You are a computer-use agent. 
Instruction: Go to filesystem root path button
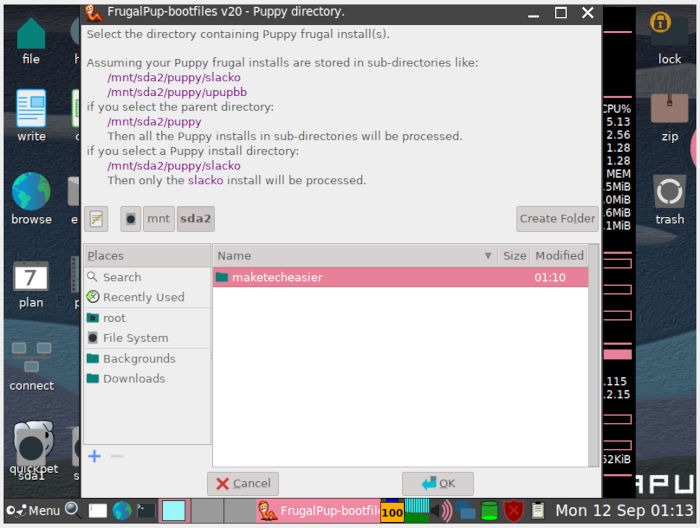130,219
